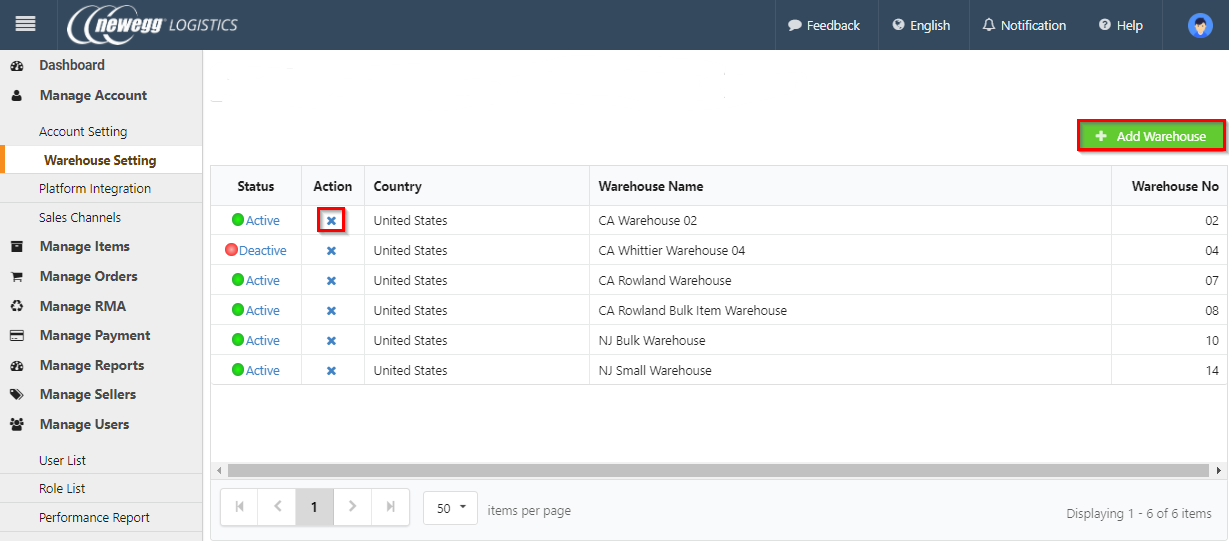Sort by Warehouse Name column header

[651, 186]
